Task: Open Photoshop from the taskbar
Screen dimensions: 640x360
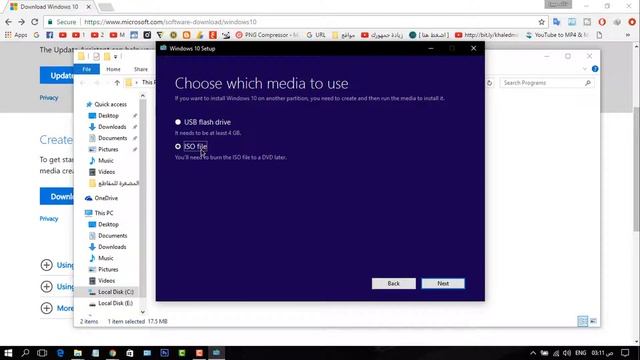Action: pyautogui.click(x=164, y=353)
